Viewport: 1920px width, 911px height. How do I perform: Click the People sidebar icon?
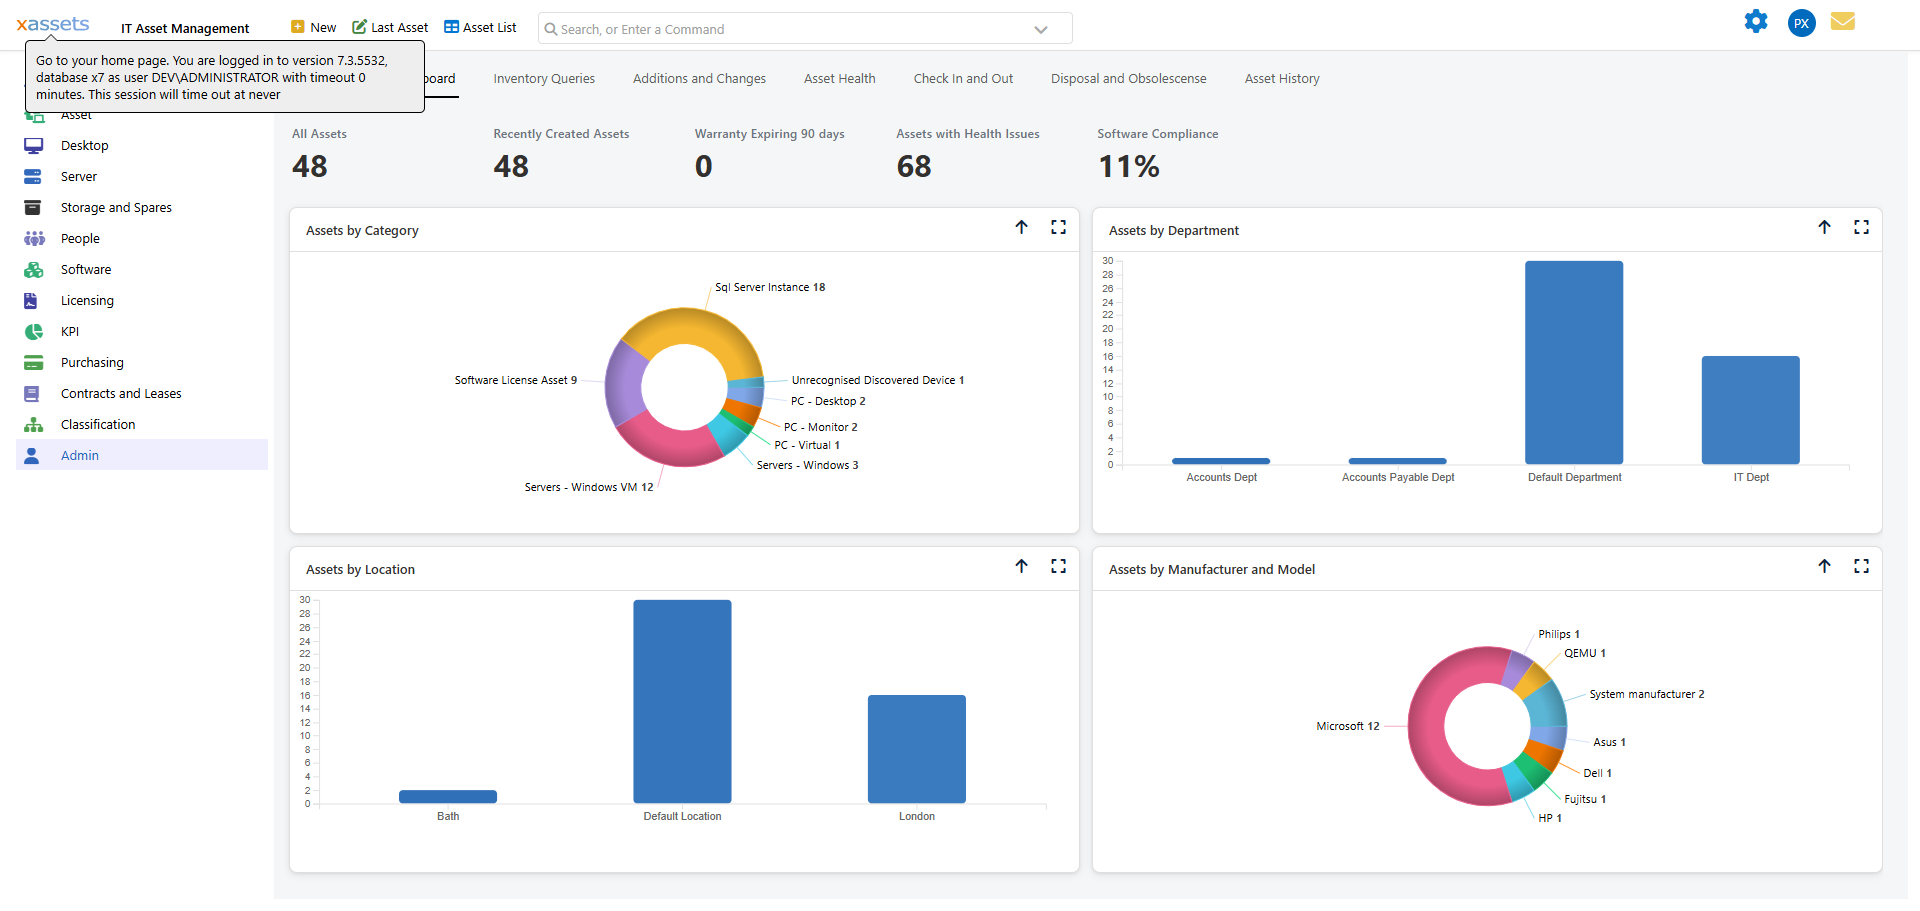click(x=34, y=239)
